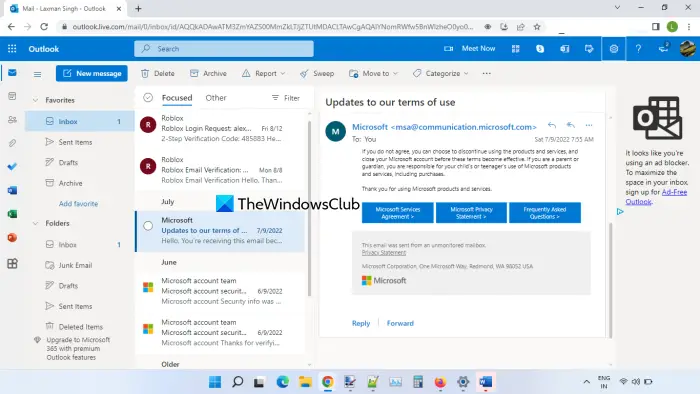Open the Office panel icon in header
Image resolution: width=700 pixels, height=394 pixels.
click(565, 49)
